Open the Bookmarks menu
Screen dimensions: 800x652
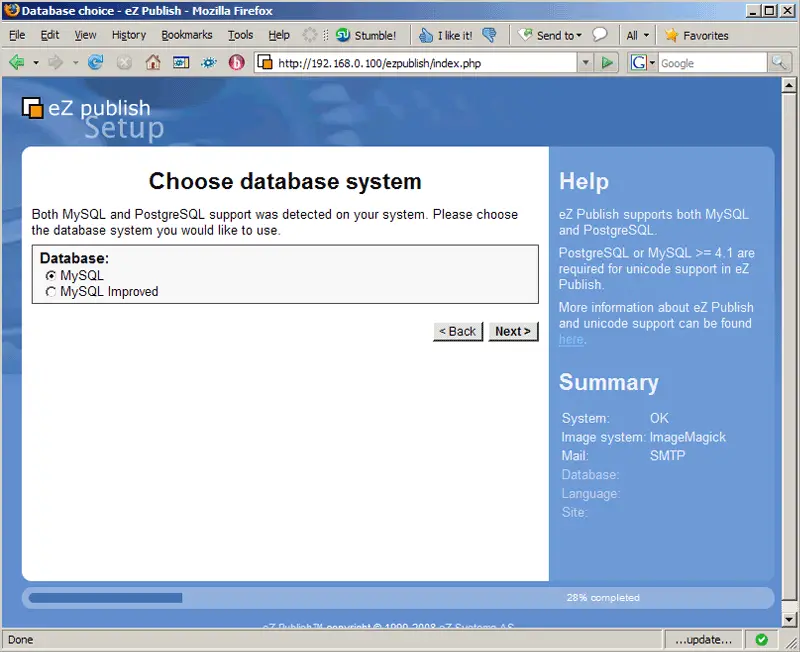pos(187,35)
